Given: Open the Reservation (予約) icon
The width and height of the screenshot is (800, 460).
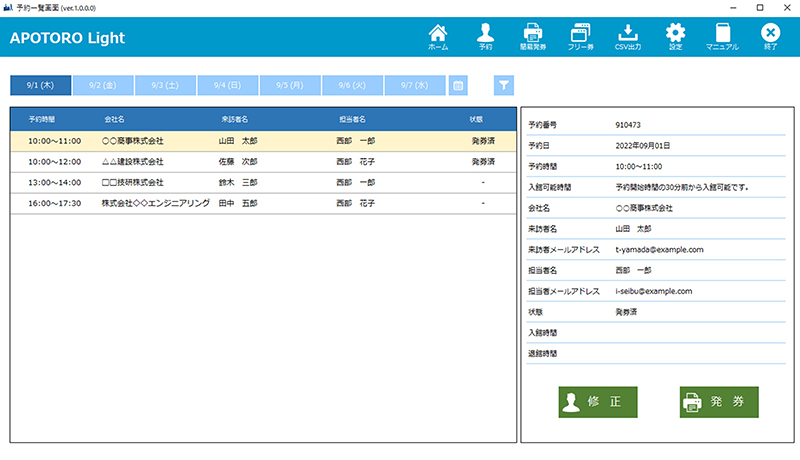Looking at the screenshot, I should (x=485, y=37).
